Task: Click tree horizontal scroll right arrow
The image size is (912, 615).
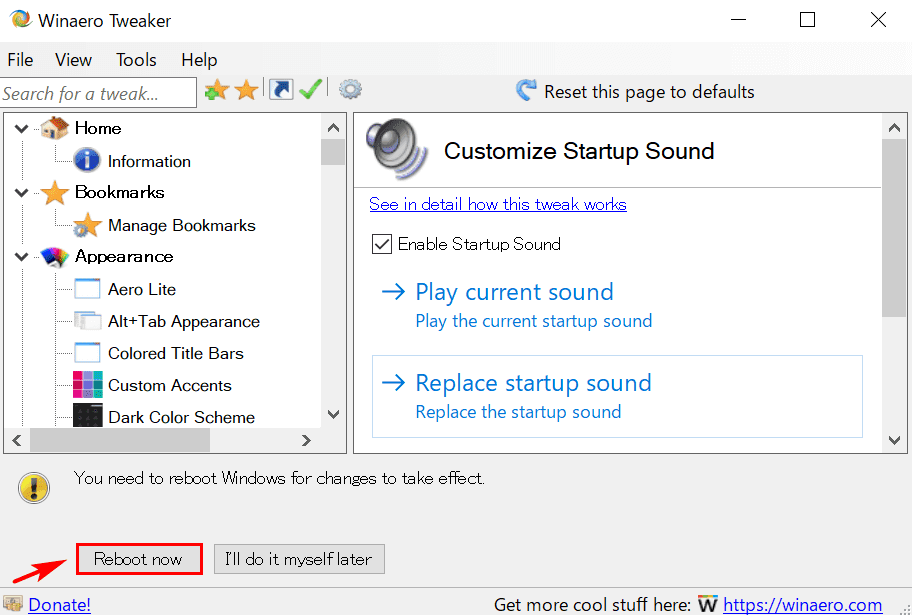Action: (307, 440)
